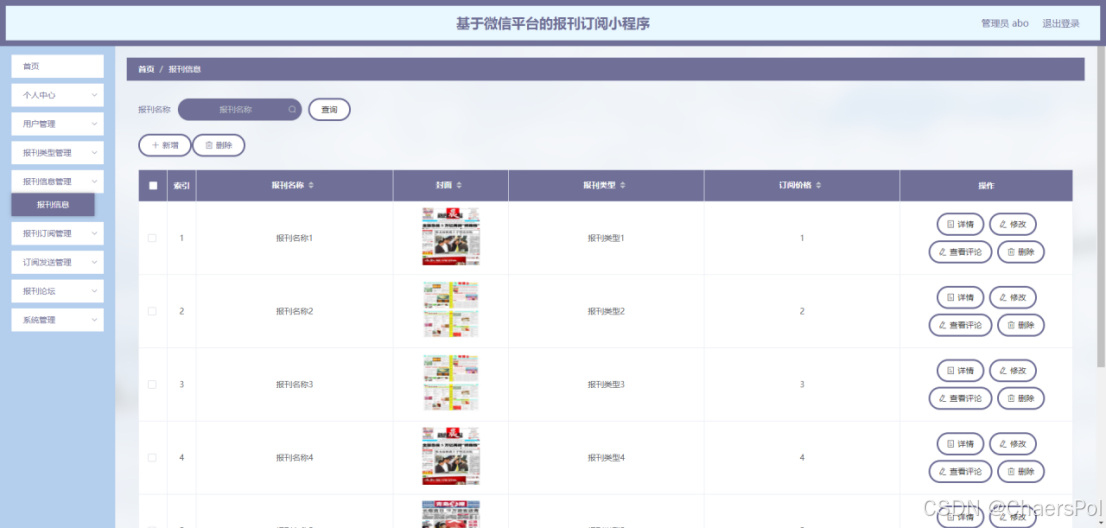Click the 报刊类型1 cell
Image resolution: width=1106 pixels, height=528 pixels.
pos(606,238)
